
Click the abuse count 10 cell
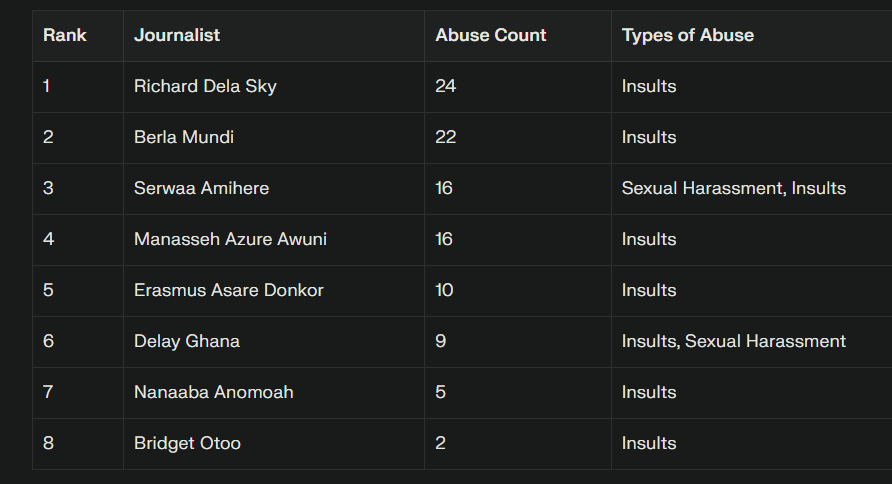[445, 290]
